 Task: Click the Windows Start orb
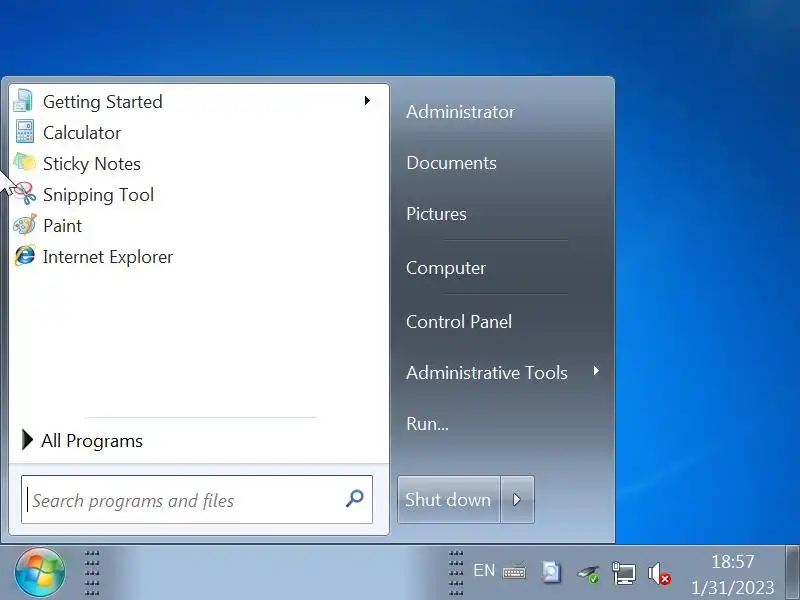[40, 572]
